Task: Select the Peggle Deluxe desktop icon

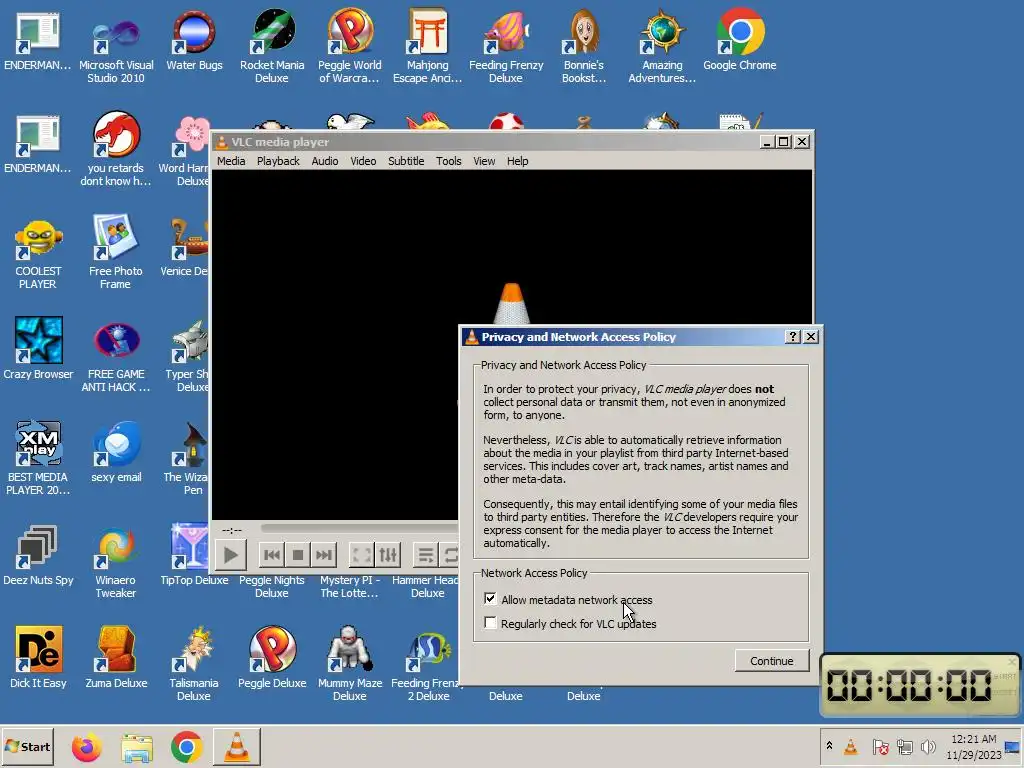Action: tap(272, 658)
